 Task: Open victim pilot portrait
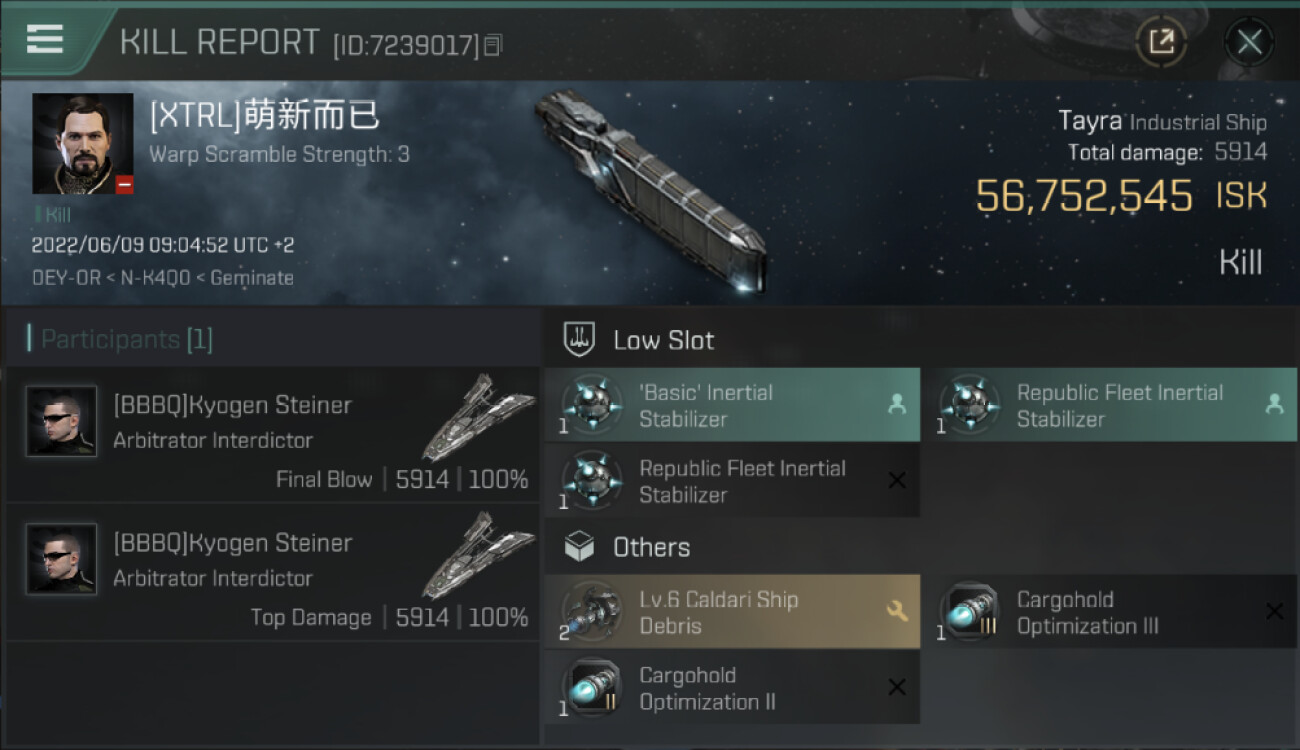(x=82, y=143)
